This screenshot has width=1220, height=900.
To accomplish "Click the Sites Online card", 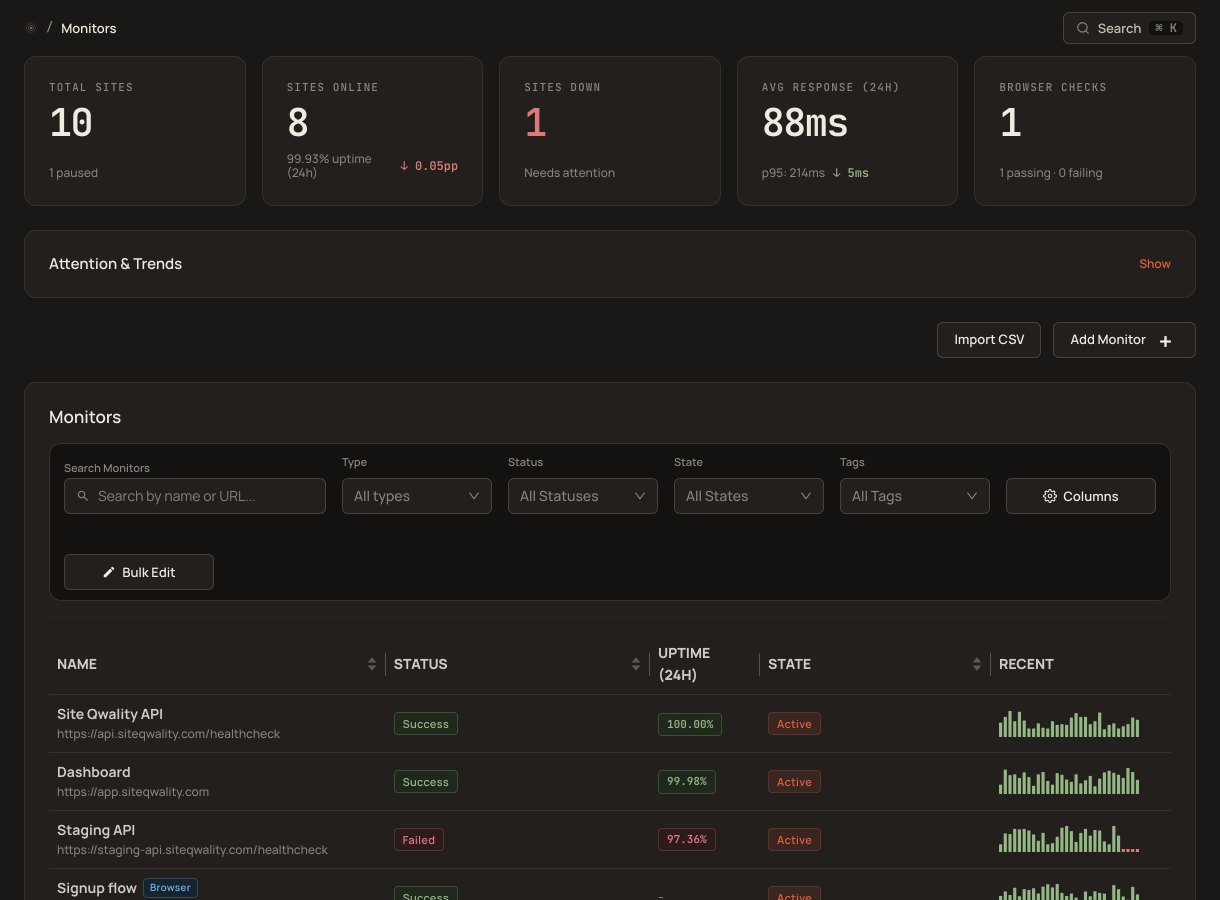I will tap(372, 131).
